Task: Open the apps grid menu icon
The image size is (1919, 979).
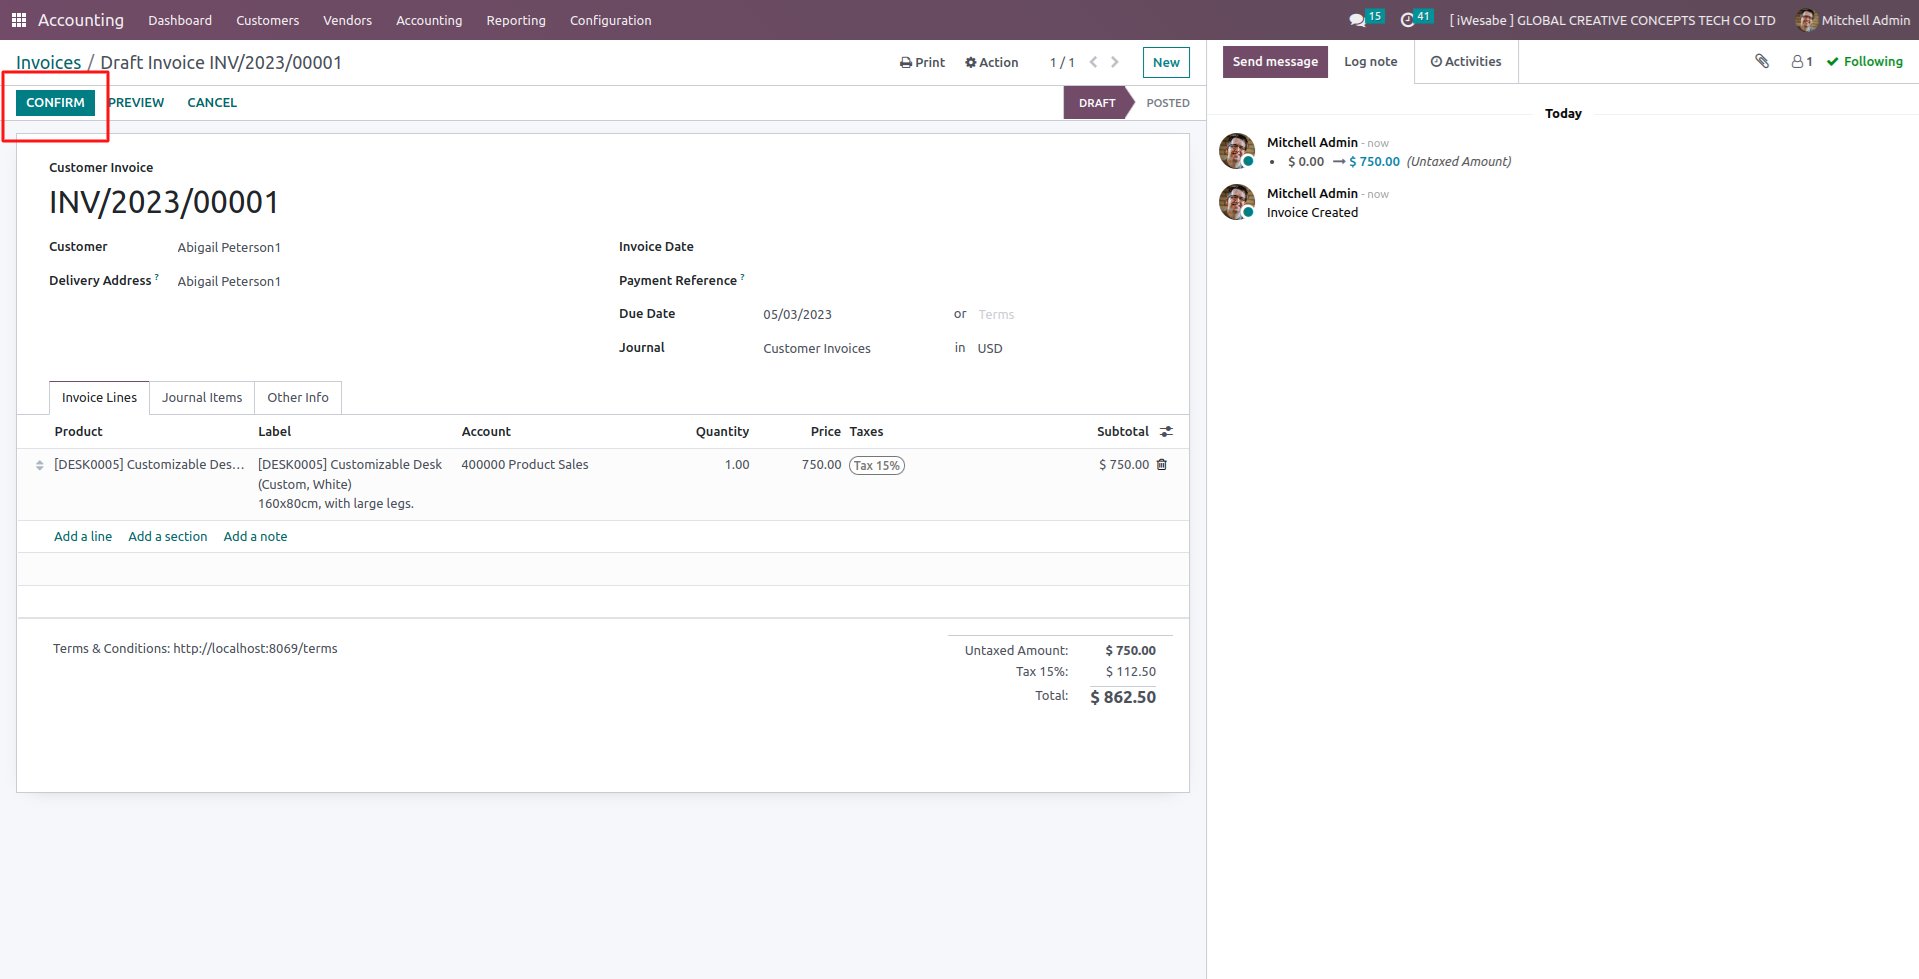Action: click(18, 20)
